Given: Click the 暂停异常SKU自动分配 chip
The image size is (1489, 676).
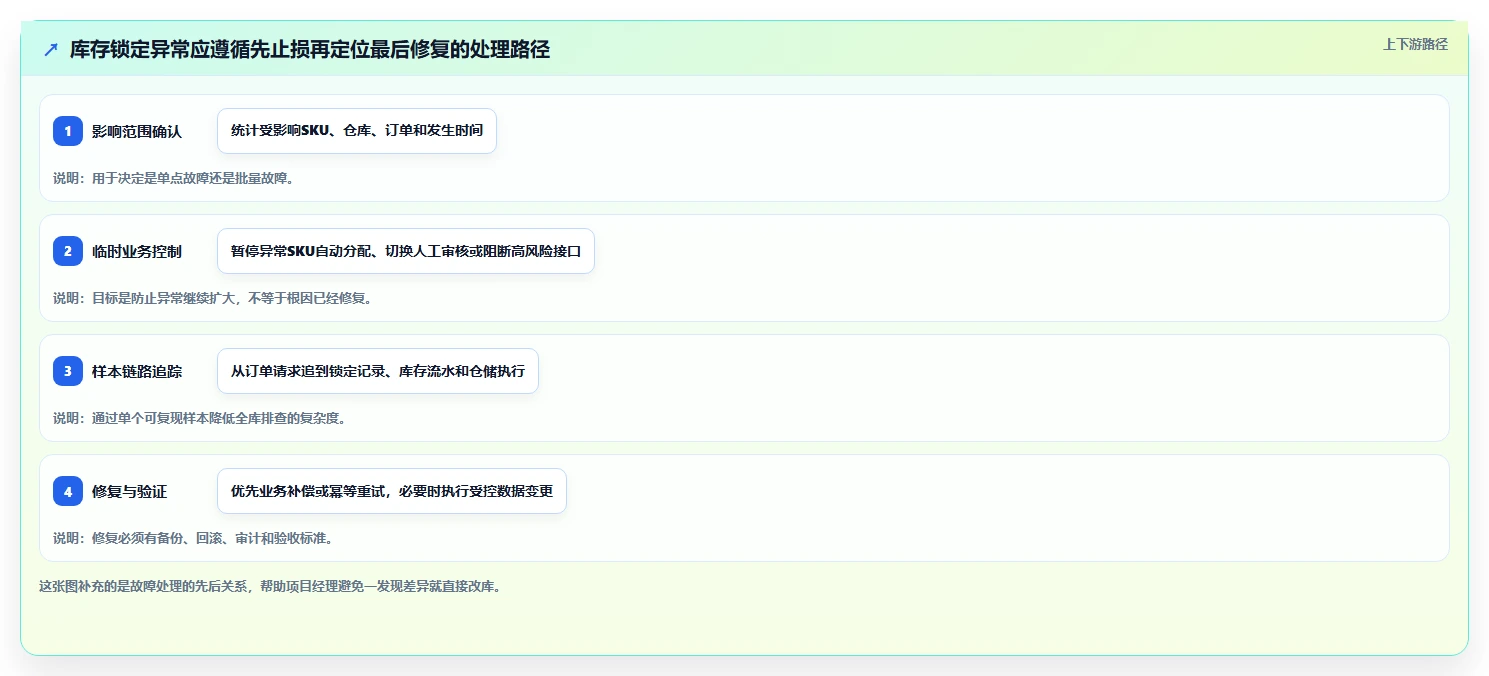Looking at the screenshot, I should pos(406,251).
